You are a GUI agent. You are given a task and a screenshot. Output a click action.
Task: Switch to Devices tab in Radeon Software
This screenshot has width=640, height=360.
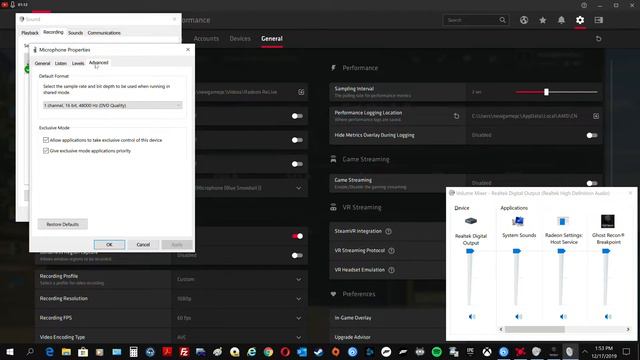(240, 38)
